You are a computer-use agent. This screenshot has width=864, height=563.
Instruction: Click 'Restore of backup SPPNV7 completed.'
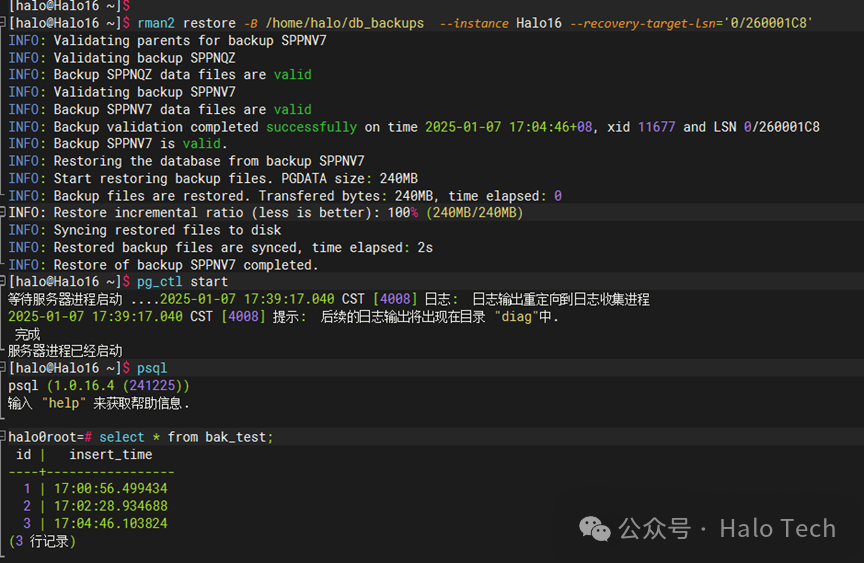(x=186, y=265)
